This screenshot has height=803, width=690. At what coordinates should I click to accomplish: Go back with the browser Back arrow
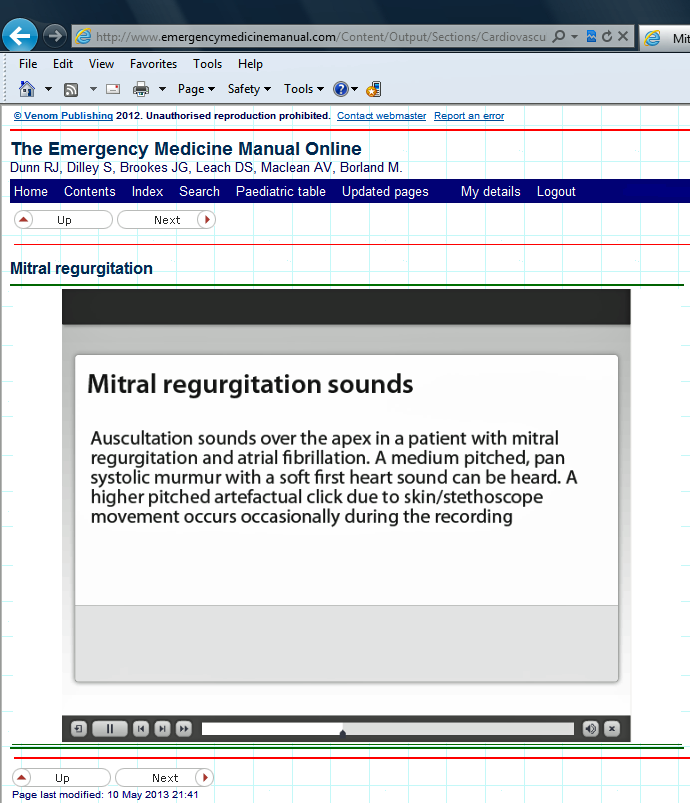(19, 36)
